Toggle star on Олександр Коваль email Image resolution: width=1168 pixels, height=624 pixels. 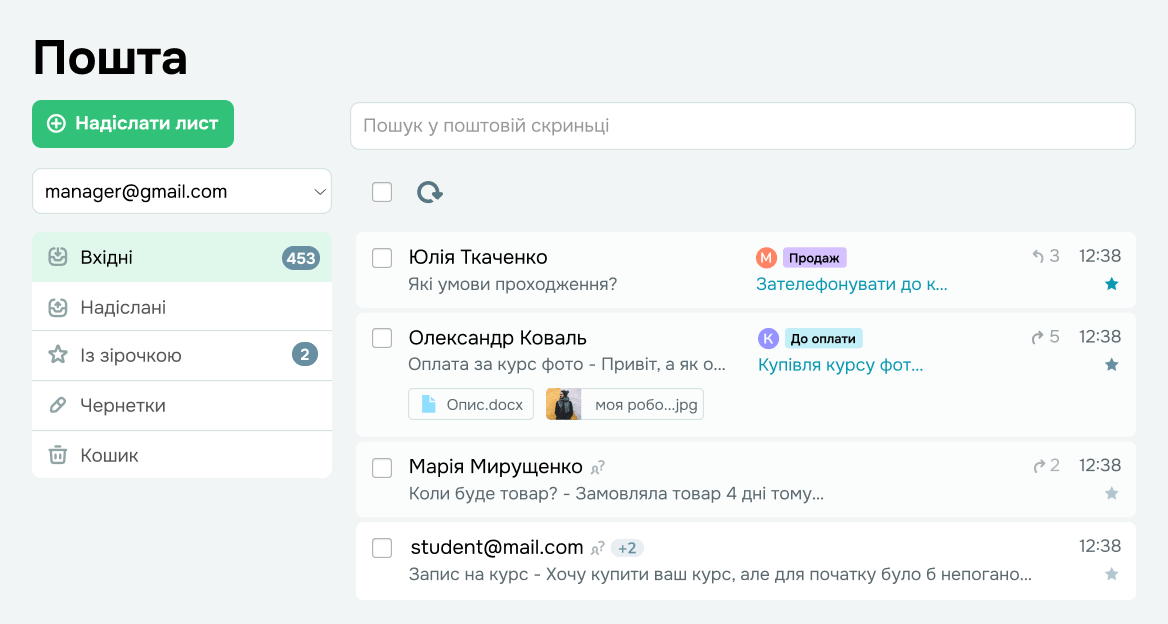[x=1111, y=364]
